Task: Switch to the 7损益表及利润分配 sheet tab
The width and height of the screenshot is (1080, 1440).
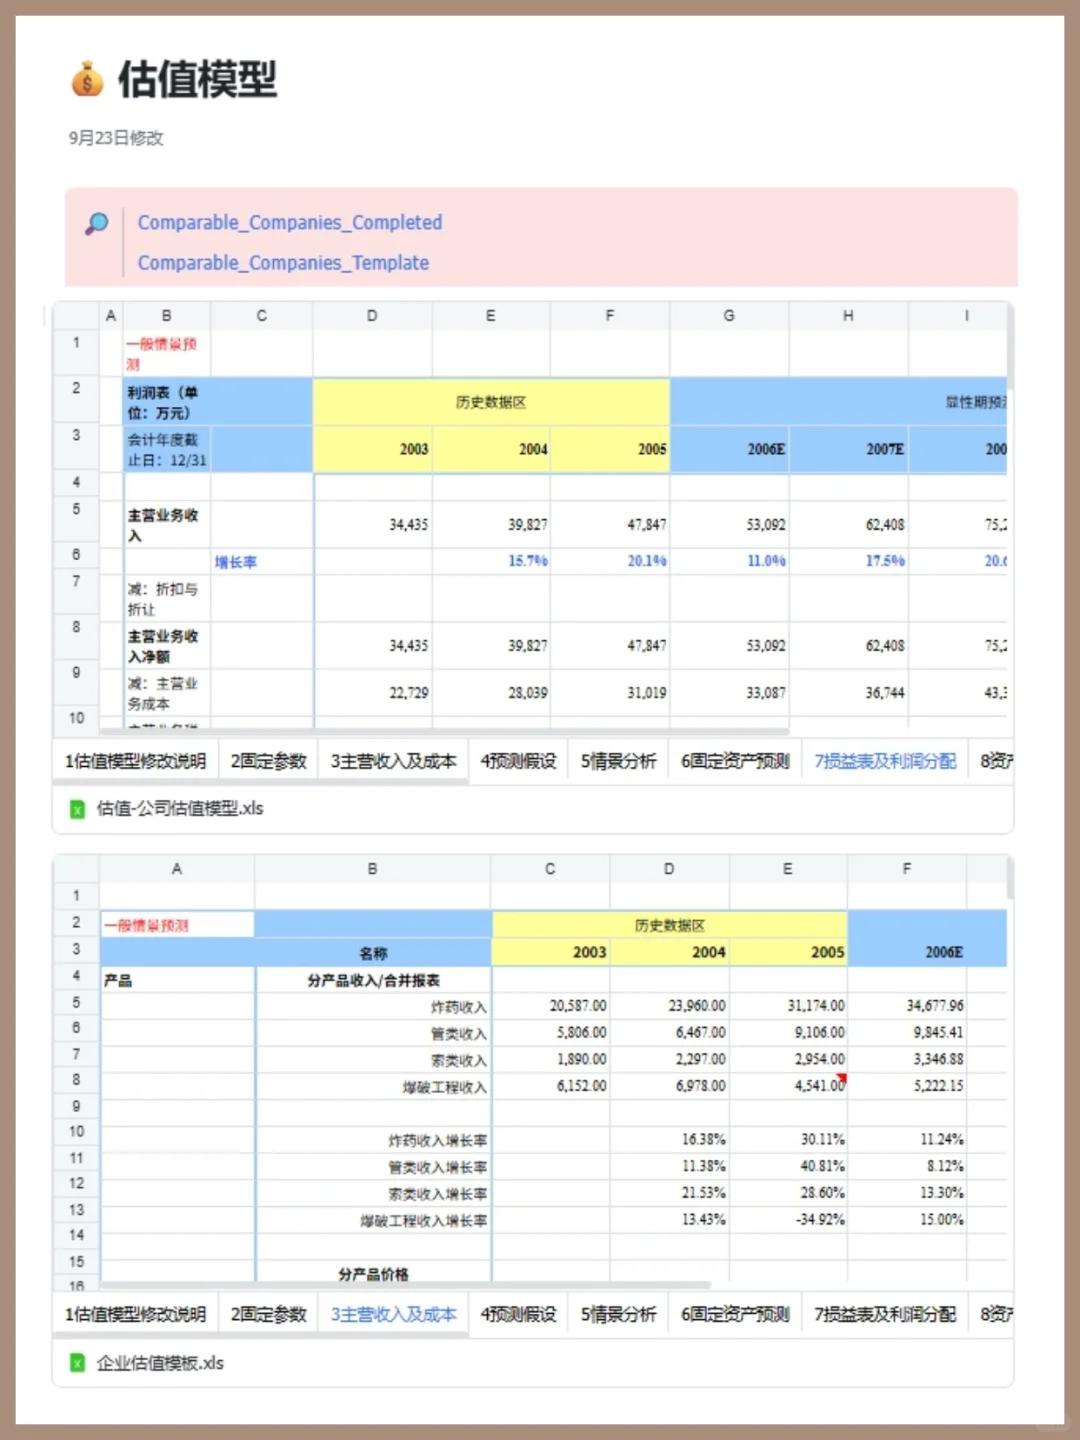Action: click(x=884, y=761)
